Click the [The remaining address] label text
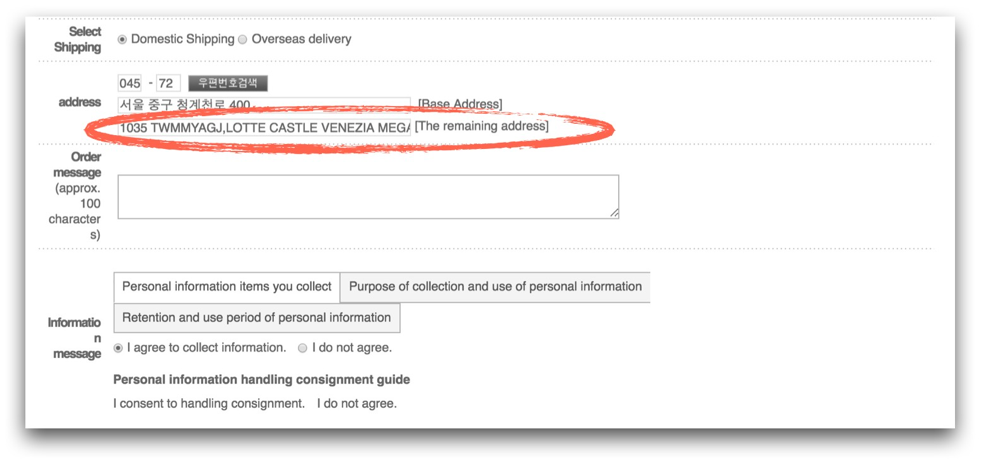This screenshot has width=987, height=460. click(x=482, y=126)
